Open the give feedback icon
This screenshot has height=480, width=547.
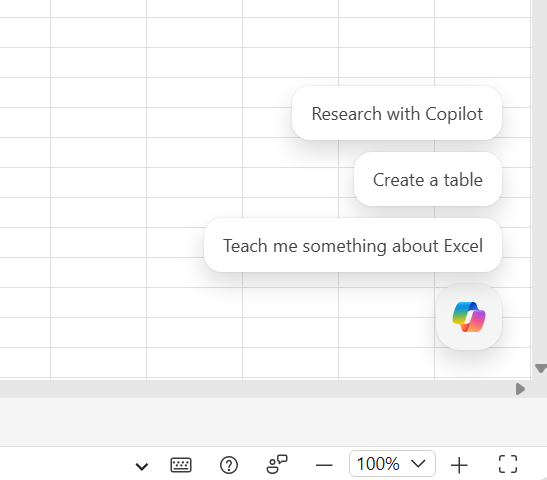tap(277, 464)
